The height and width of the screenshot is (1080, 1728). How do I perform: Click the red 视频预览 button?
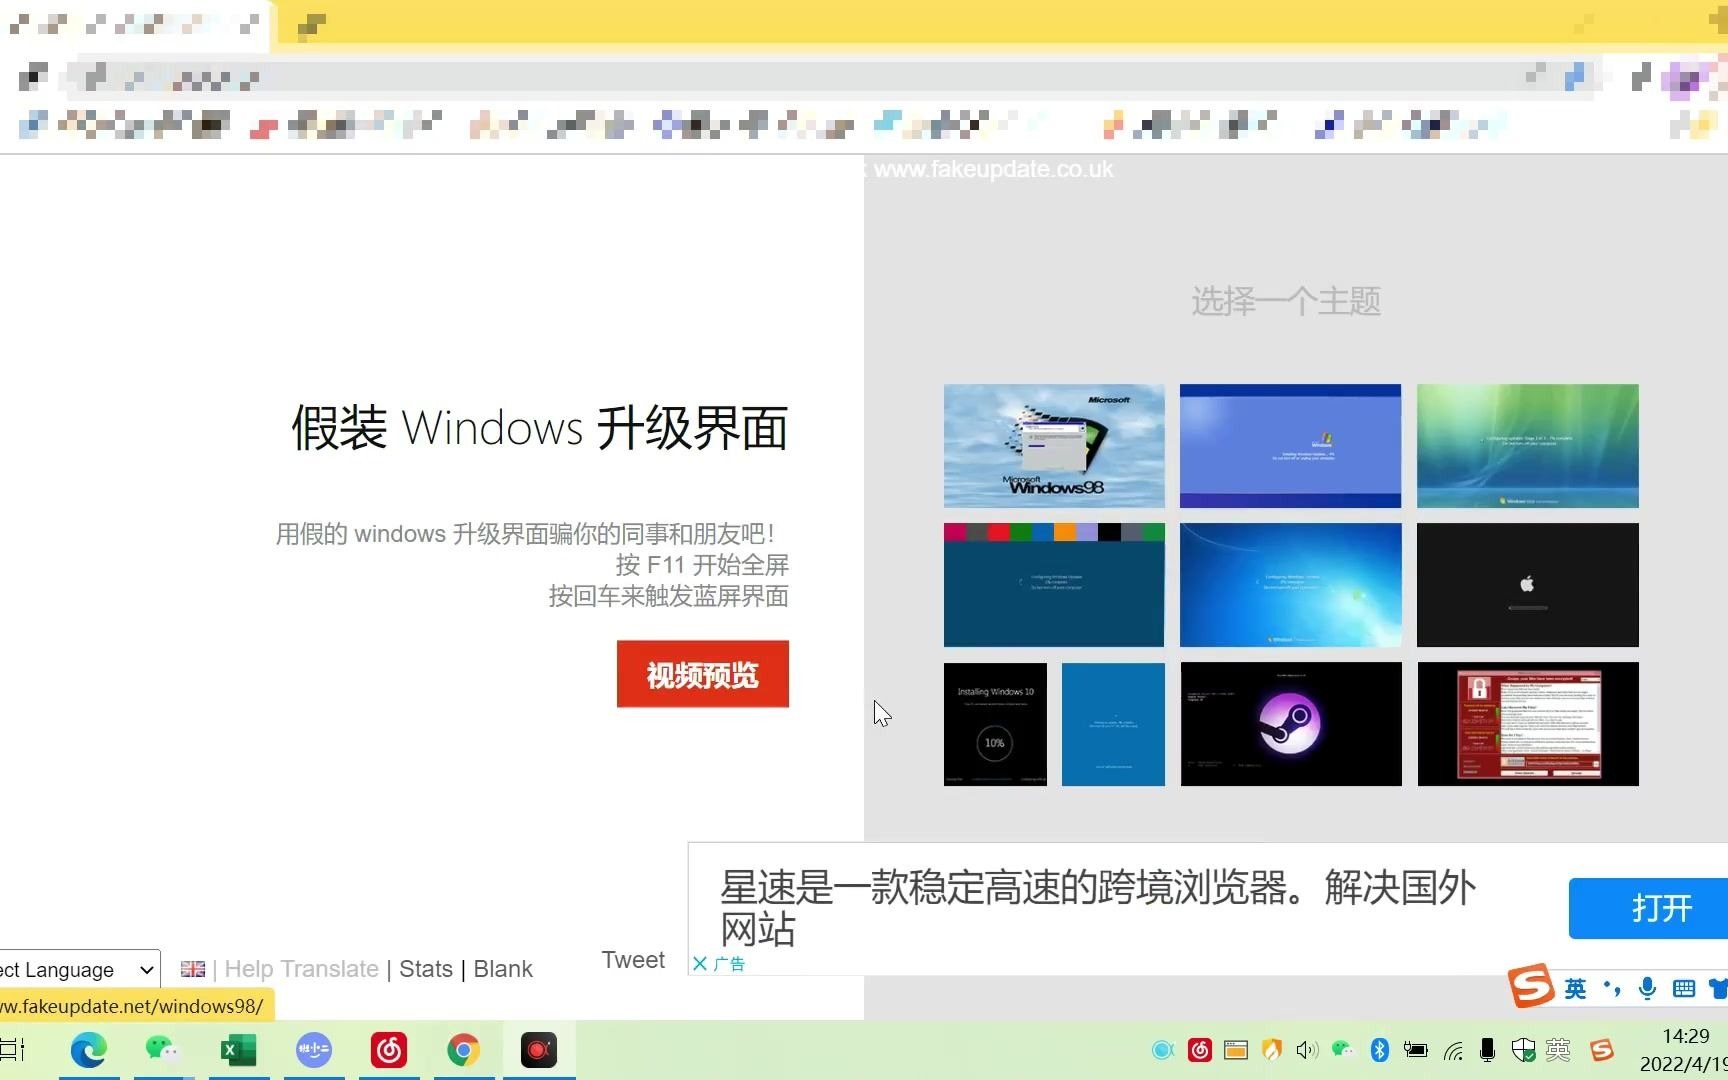pos(703,674)
